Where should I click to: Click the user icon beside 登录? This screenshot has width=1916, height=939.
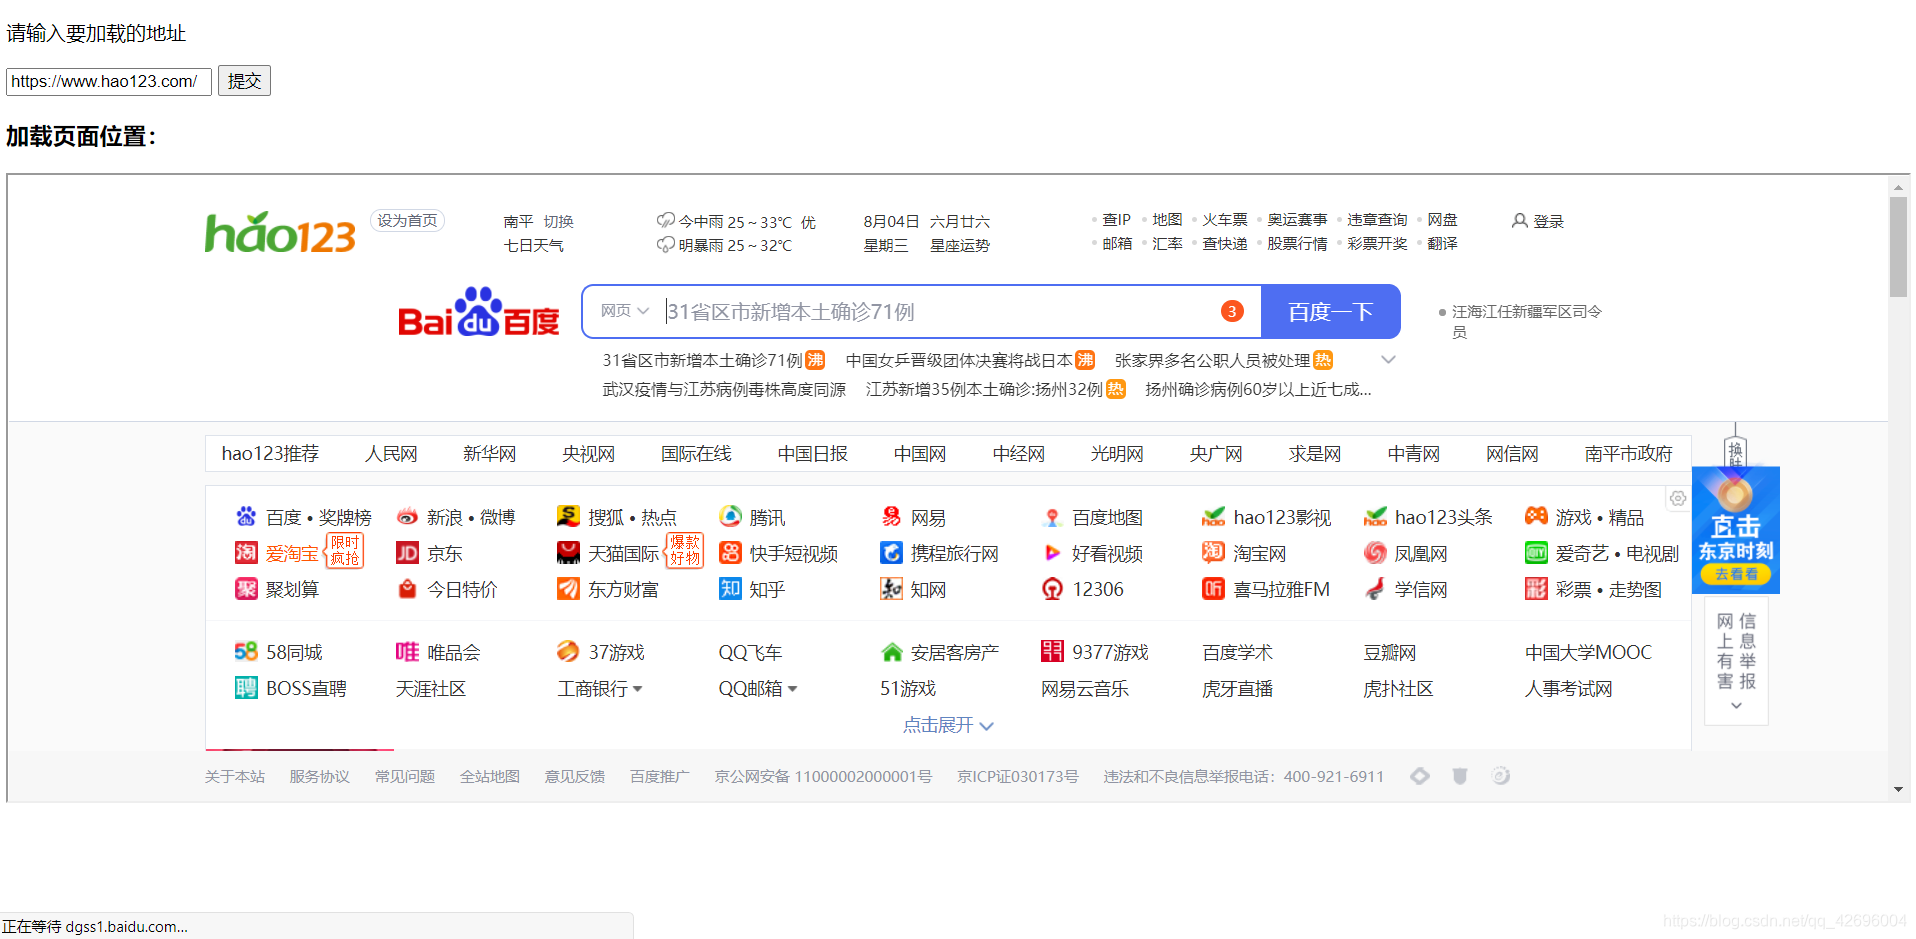click(1520, 221)
